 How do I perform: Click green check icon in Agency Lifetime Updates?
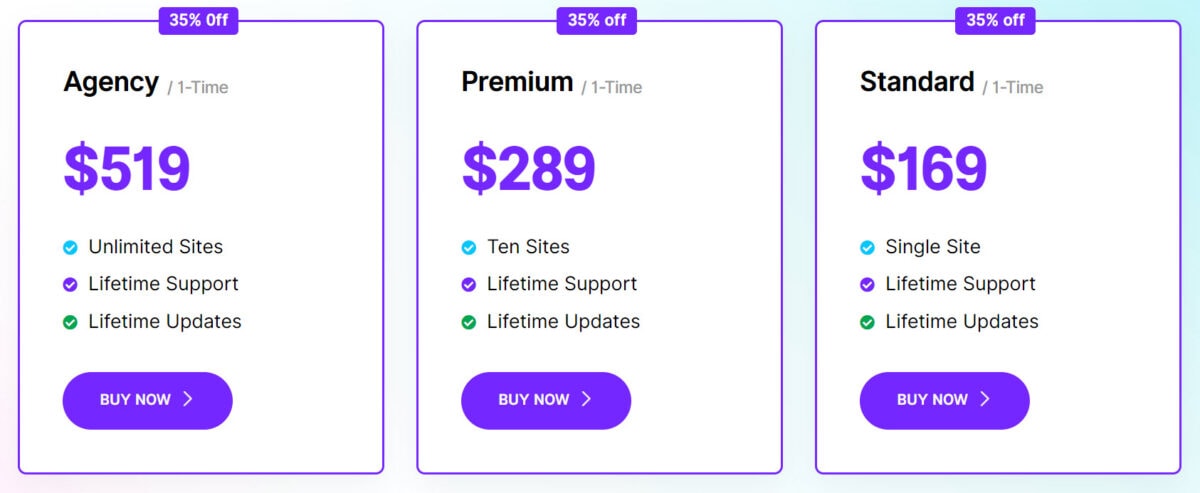[70, 322]
